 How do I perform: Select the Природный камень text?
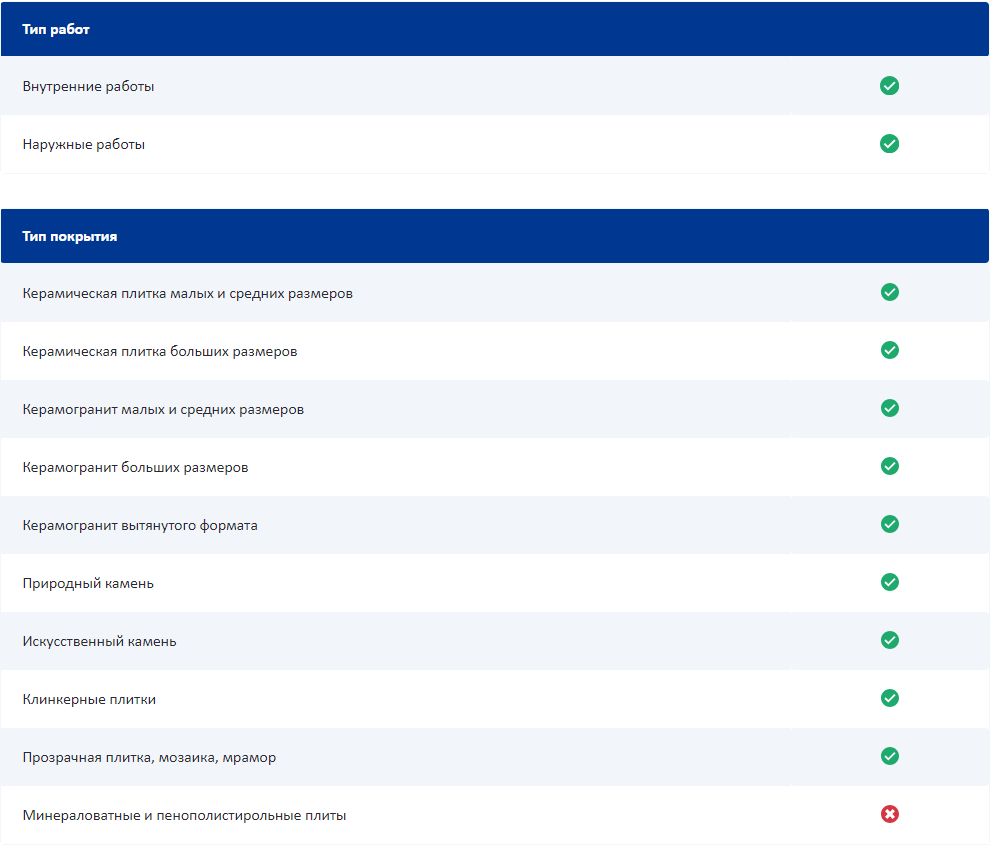point(88,583)
